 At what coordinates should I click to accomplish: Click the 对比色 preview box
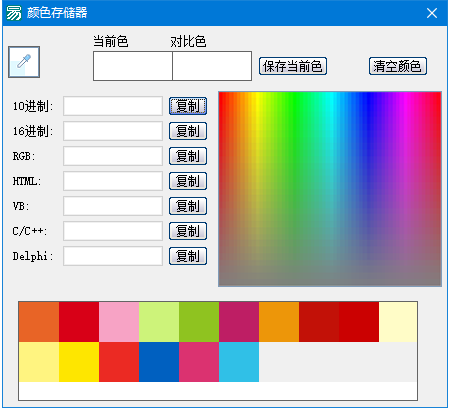212,66
